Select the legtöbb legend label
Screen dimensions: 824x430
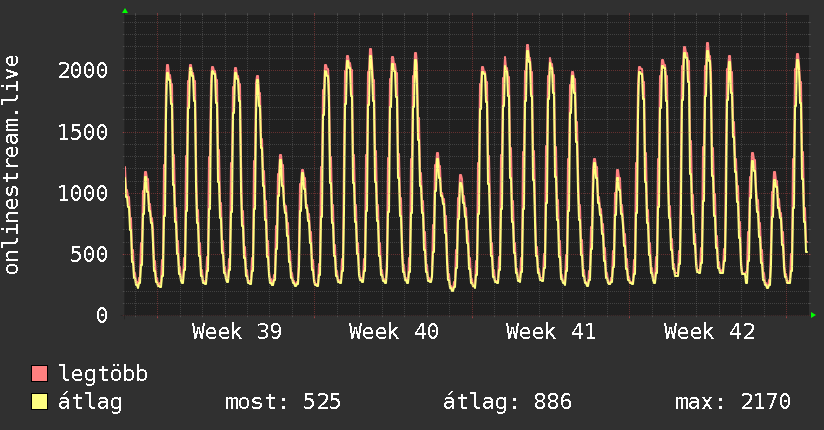[103, 373]
